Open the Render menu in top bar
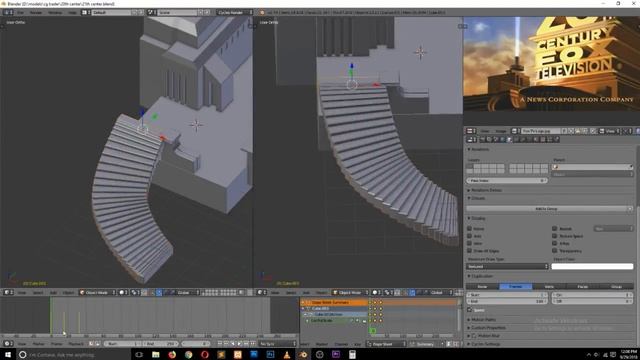The width and height of the screenshot is (640, 360). click(36, 13)
